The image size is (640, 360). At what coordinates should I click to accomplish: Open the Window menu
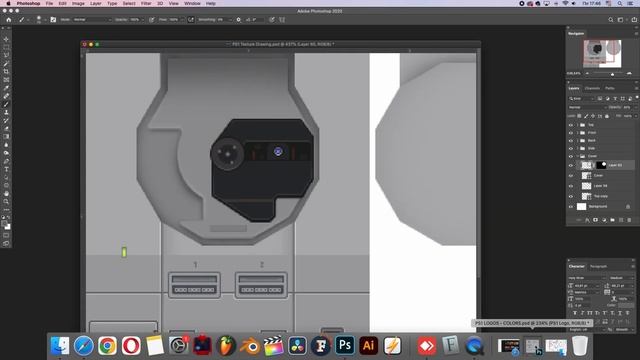click(192, 3)
